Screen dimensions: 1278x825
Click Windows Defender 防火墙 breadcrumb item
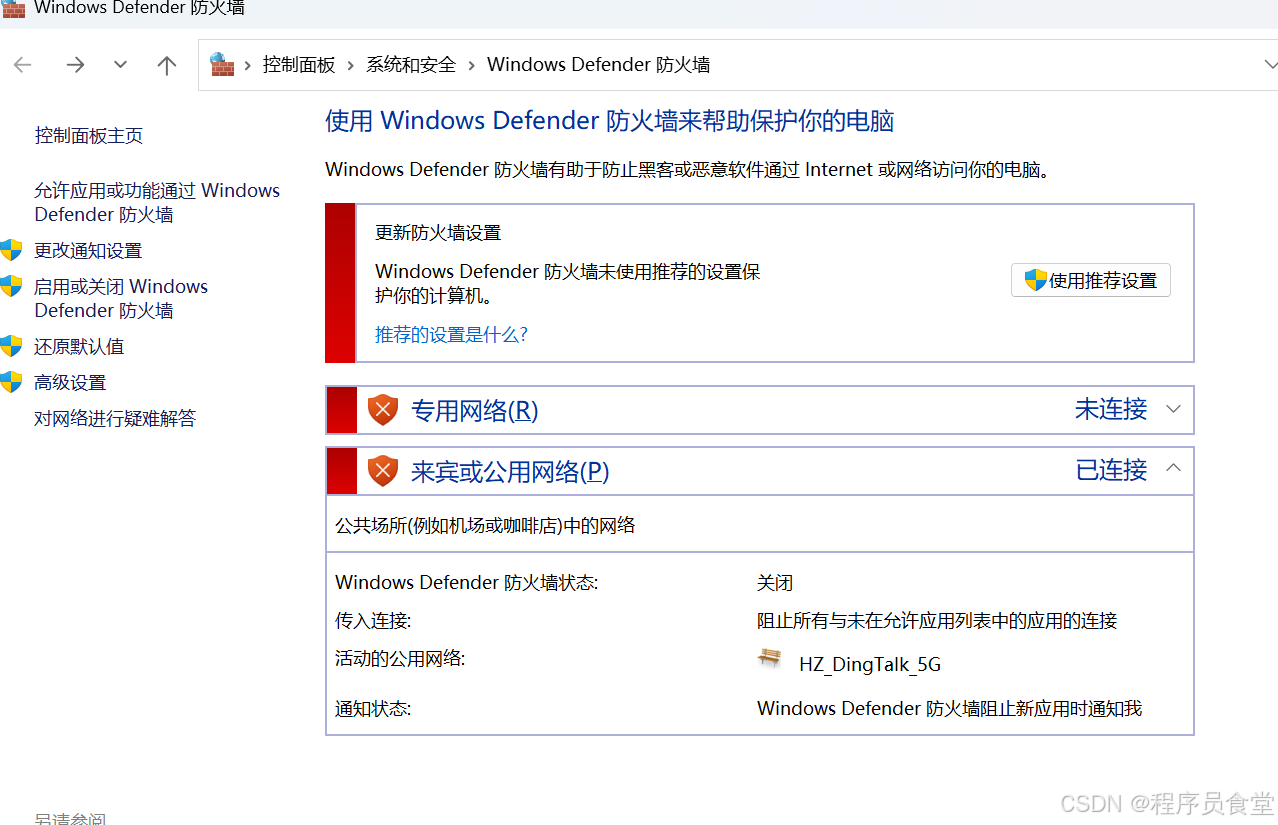pos(598,65)
